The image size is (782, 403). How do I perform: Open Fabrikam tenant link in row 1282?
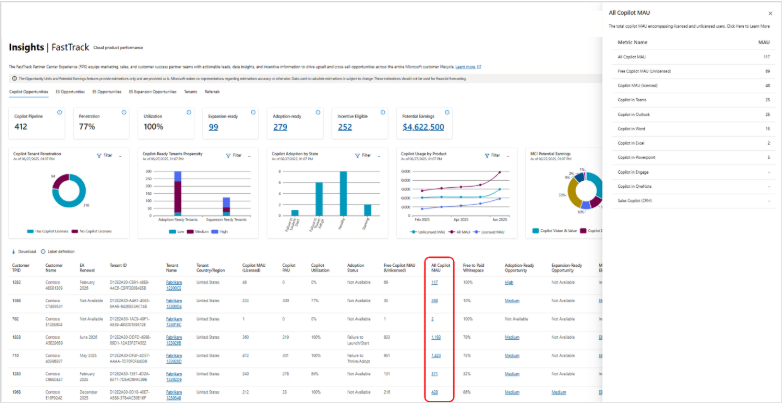pyautogui.click(x=174, y=285)
